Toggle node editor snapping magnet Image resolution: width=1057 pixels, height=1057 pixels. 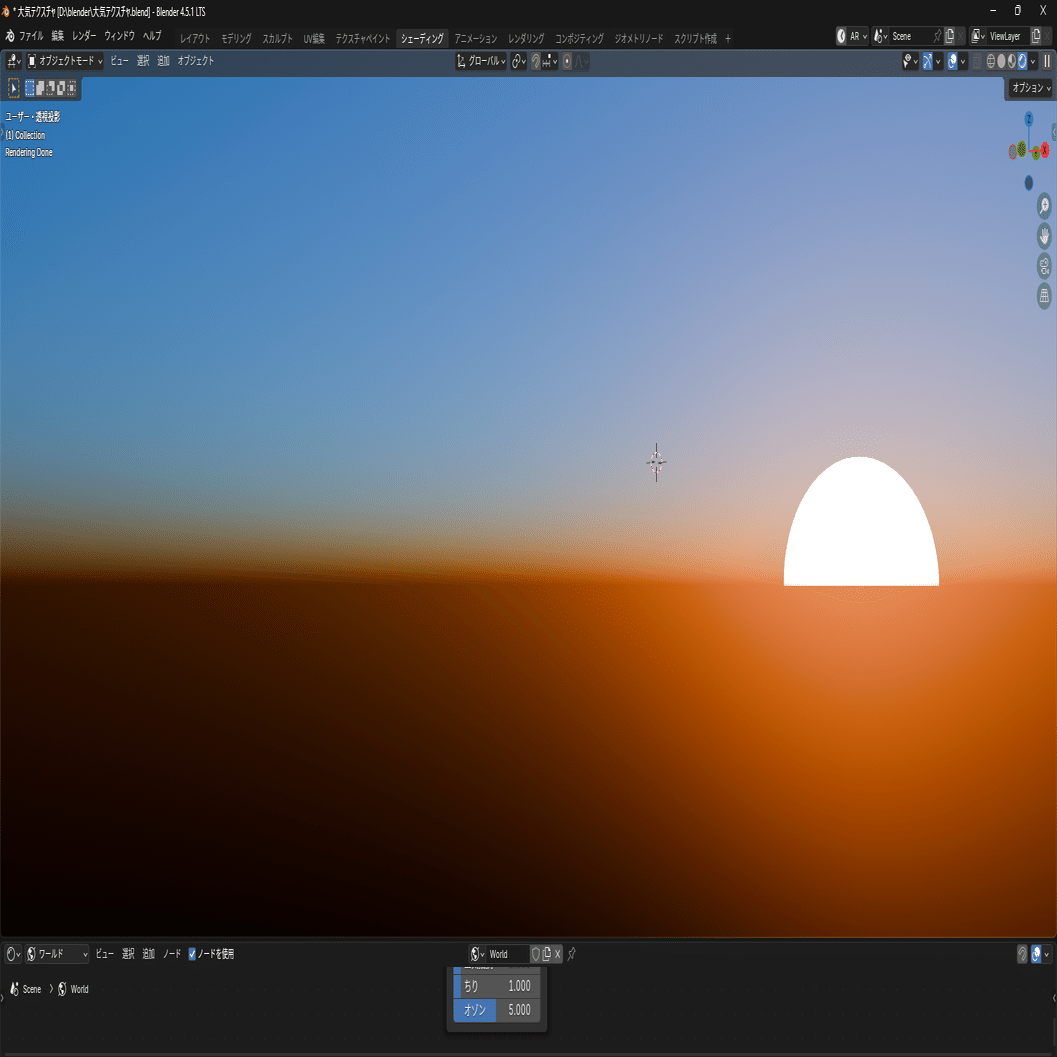pos(1022,954)
